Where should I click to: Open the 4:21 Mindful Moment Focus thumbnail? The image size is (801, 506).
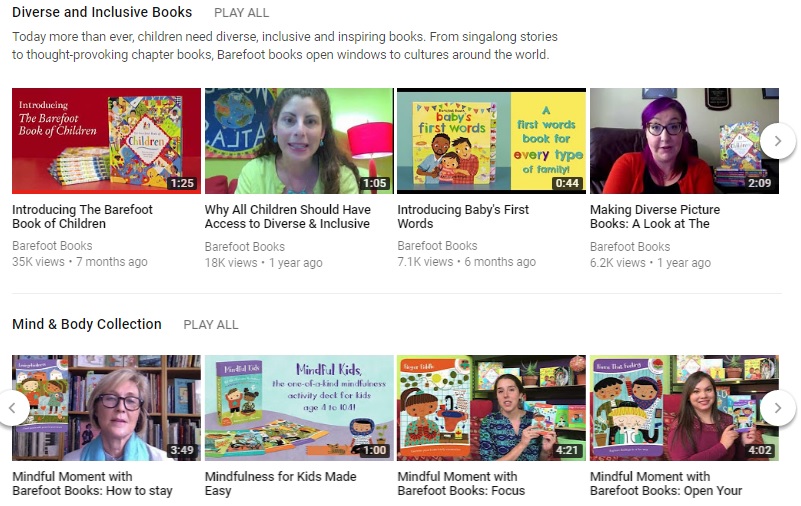pos(491,408)
